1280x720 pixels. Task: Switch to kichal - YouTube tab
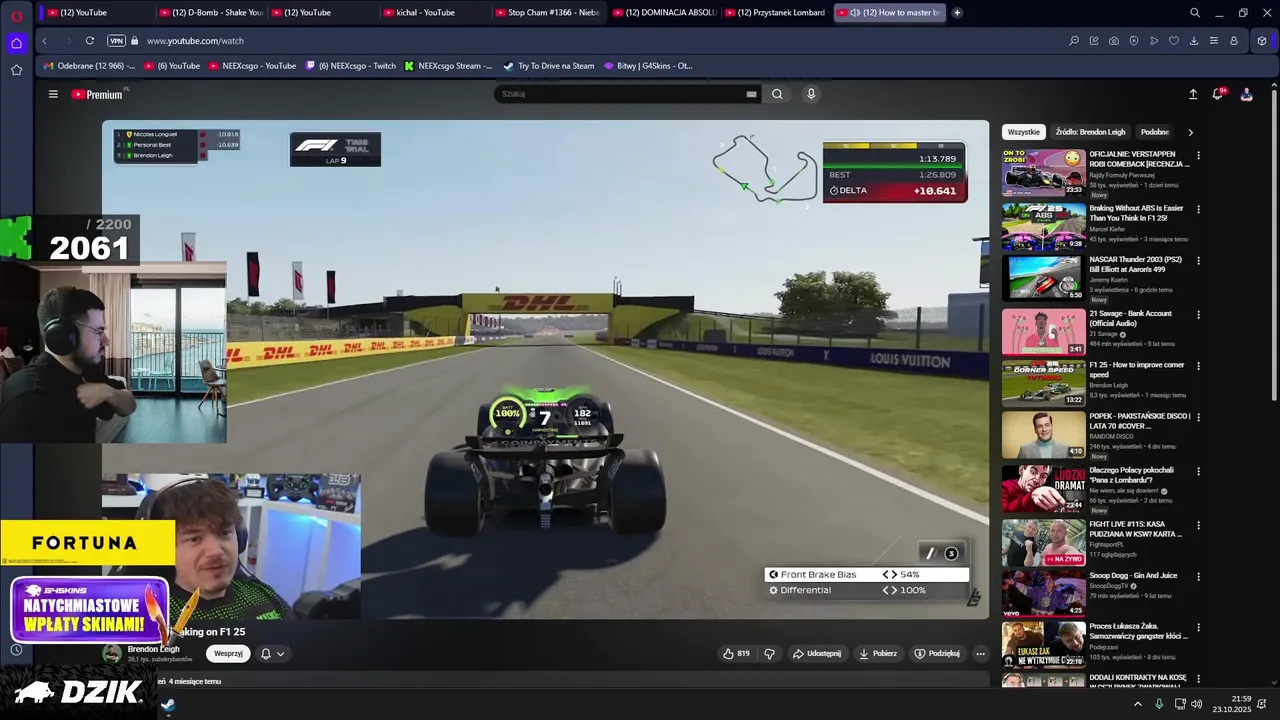click(x=434, y=13)
